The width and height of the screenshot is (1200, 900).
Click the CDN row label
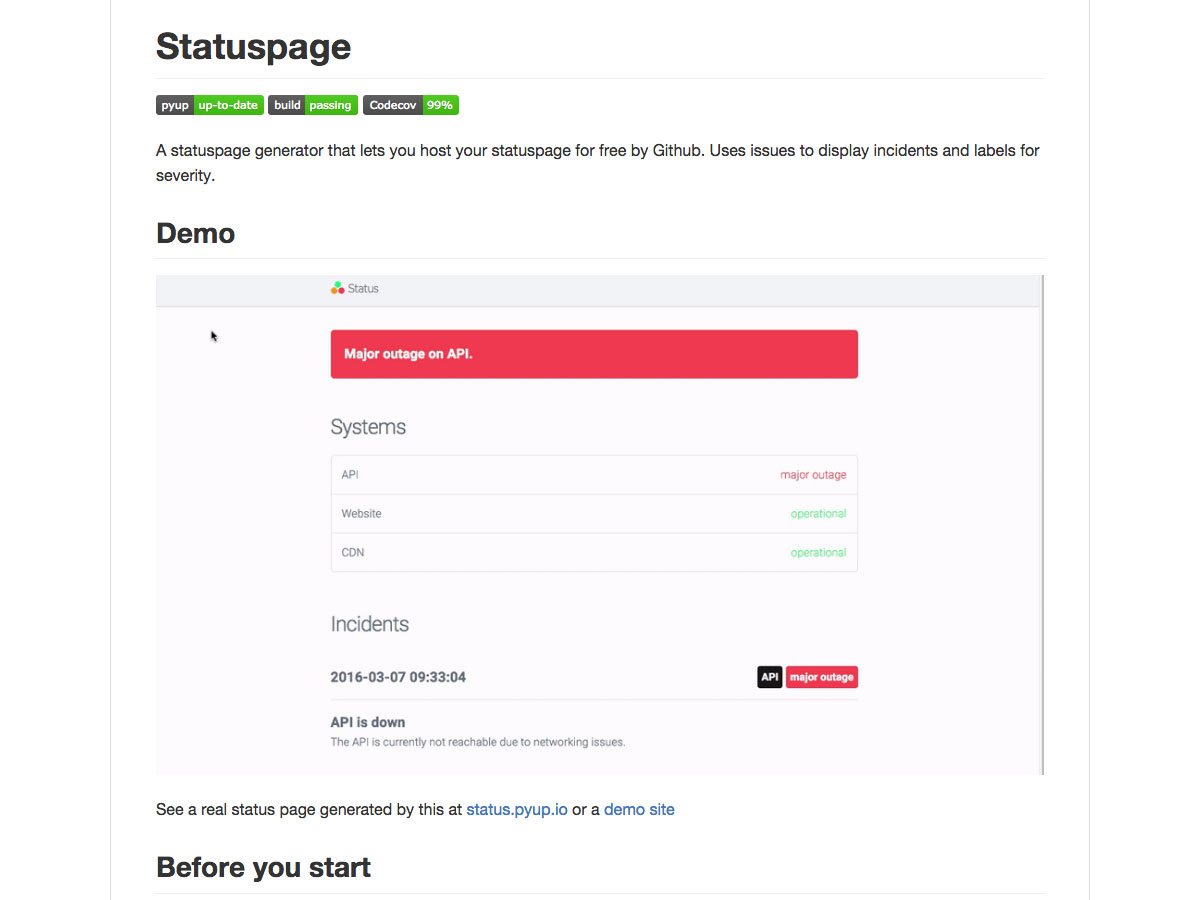pos(353,552)
